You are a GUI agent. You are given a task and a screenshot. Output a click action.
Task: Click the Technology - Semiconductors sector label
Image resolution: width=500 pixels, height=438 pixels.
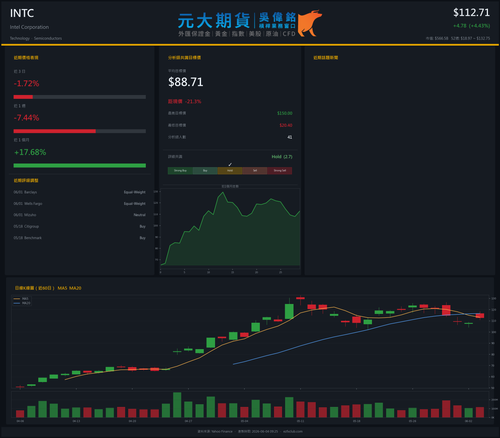36,38
